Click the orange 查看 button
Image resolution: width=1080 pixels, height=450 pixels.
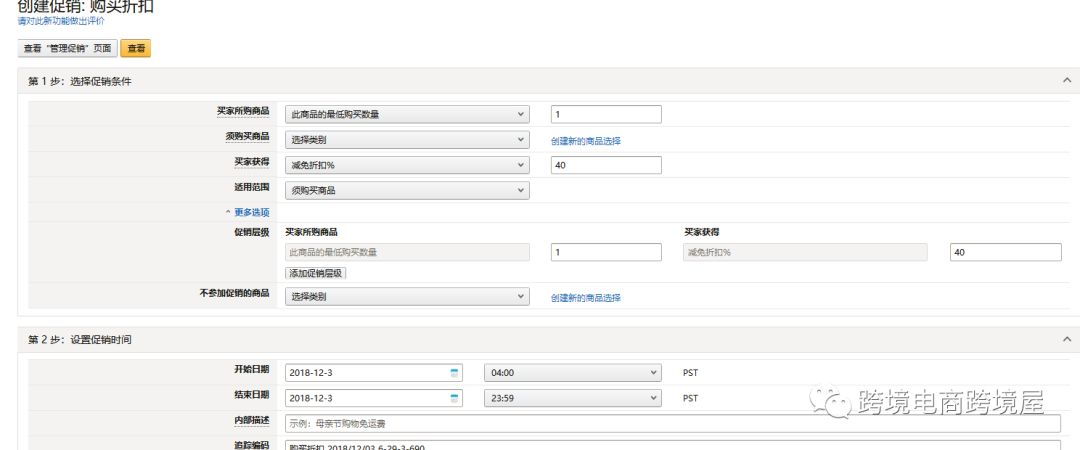(x=136, y=48)
